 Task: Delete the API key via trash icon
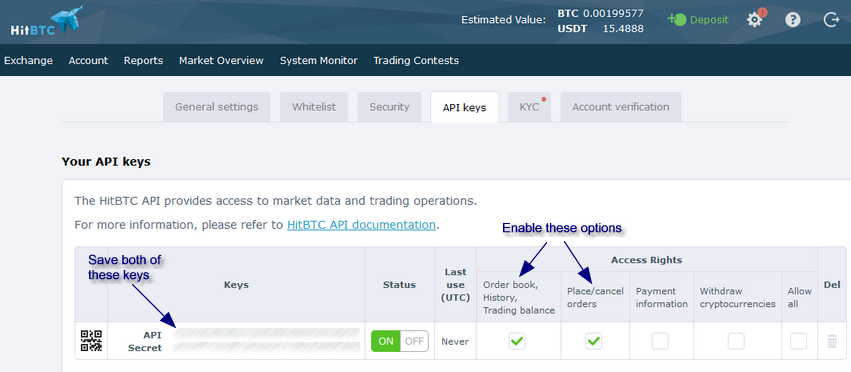pos(831,341)
